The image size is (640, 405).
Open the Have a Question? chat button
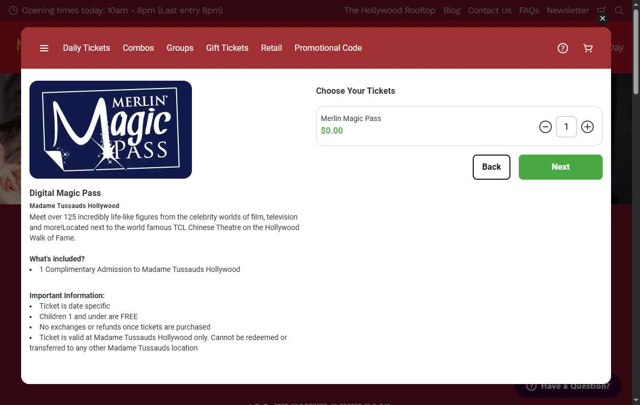click(x=567, y=386)
